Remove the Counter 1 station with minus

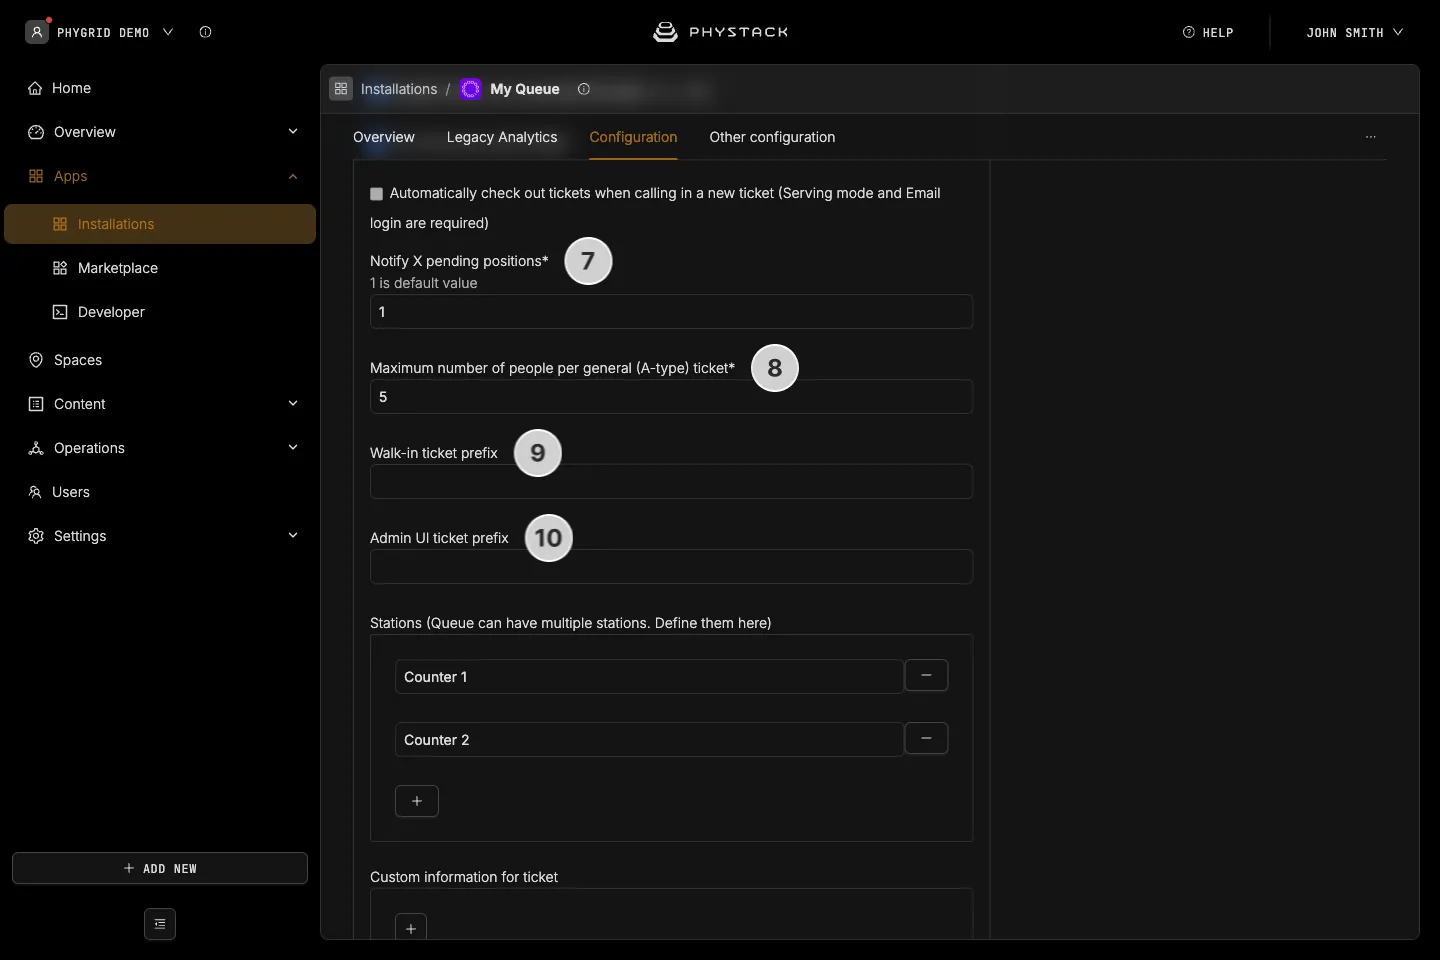pos(926,675)
